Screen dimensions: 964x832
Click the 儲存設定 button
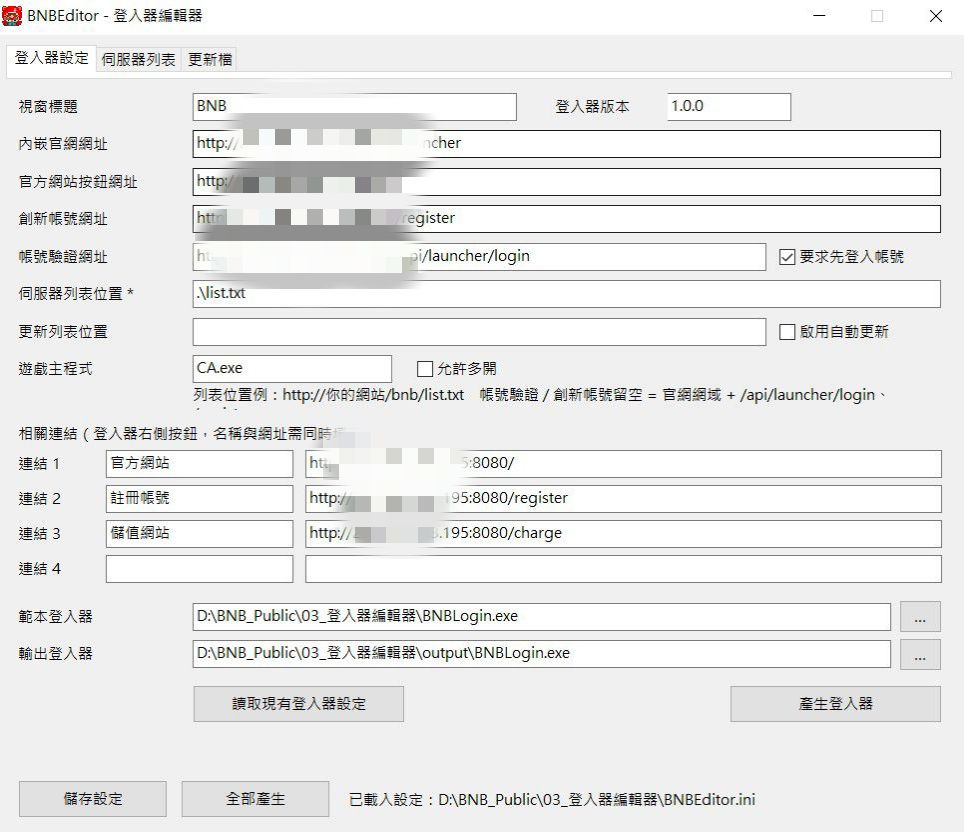pyautogui.click(x=93, y=799)
